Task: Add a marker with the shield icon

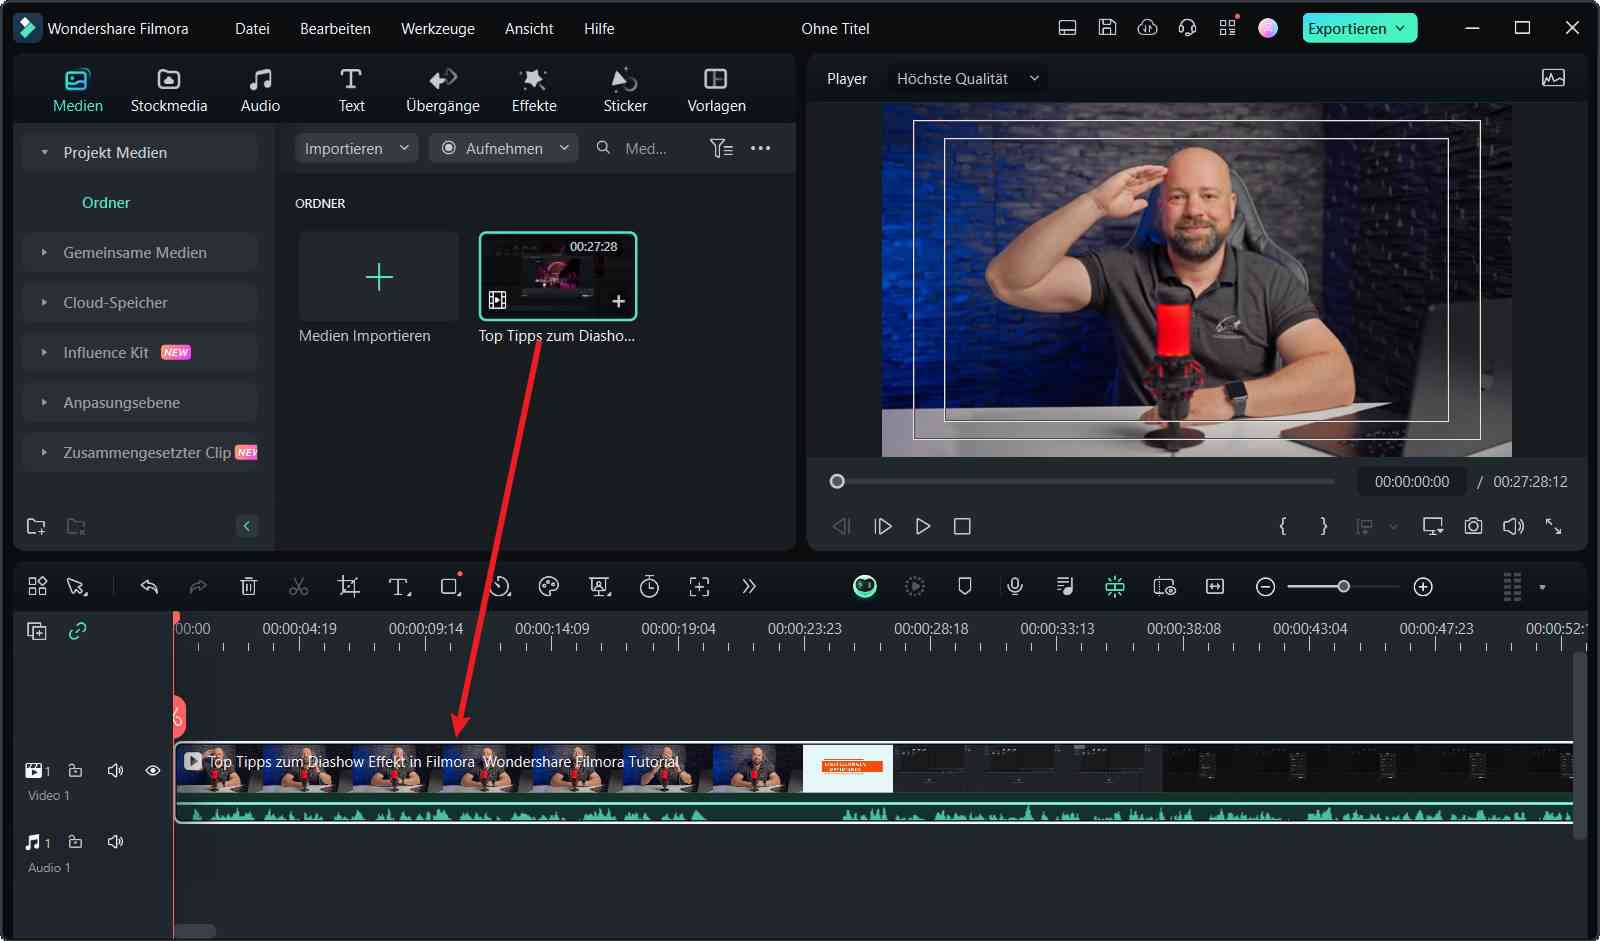Action: (965, 586)
